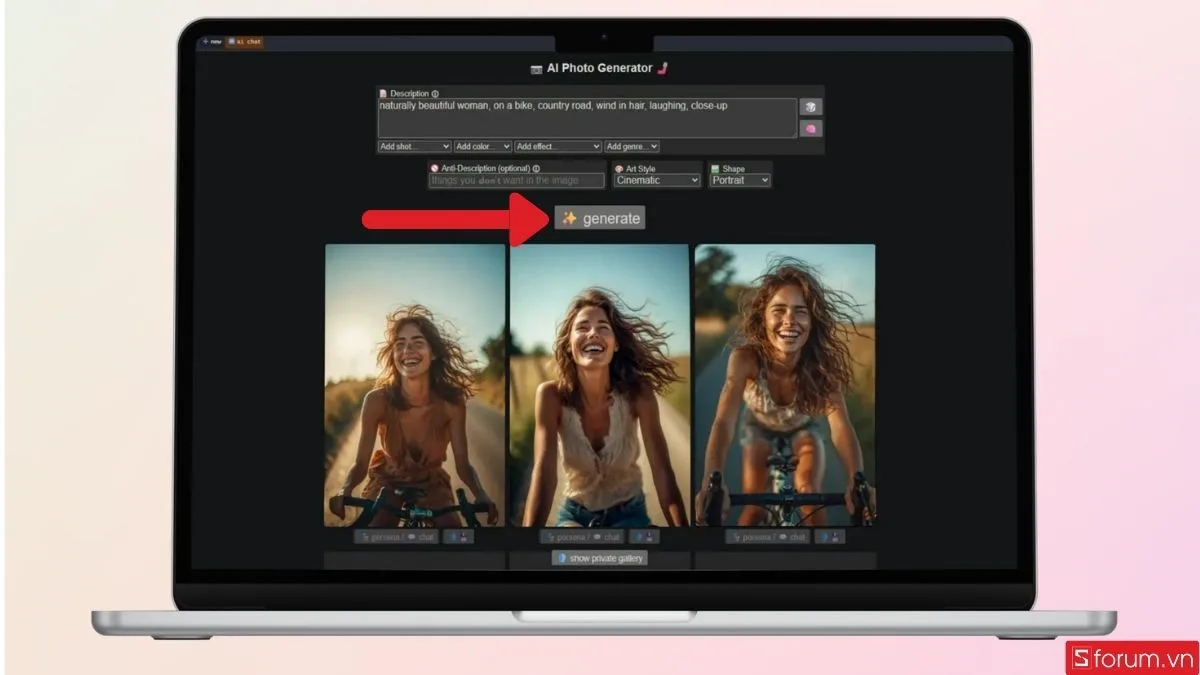
Task: Open the Add shot dropdown
Action: [414, 147]
